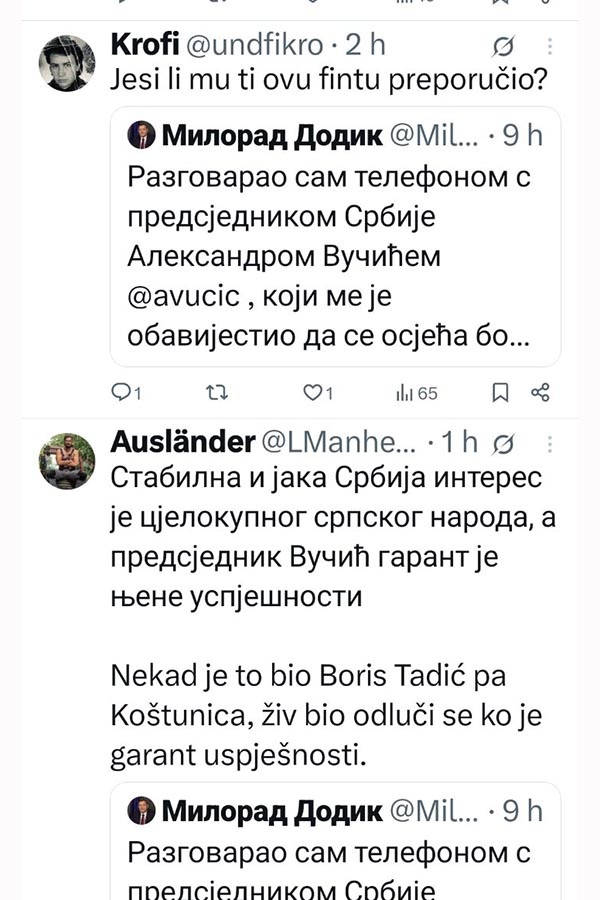The height and width of the screenshot is (900, 600).
Task: Tap Додик's avatar in first quoted tweet
Action: pyautogui.click(x=141, y=135)
